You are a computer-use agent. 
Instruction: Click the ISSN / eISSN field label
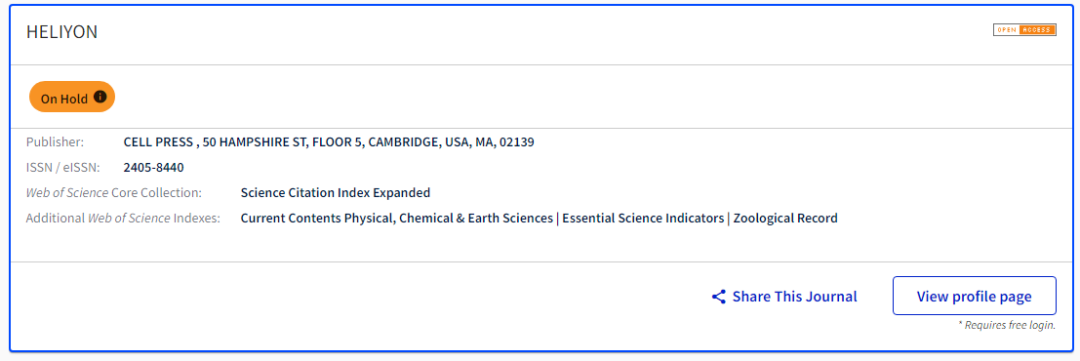(63, 167)
